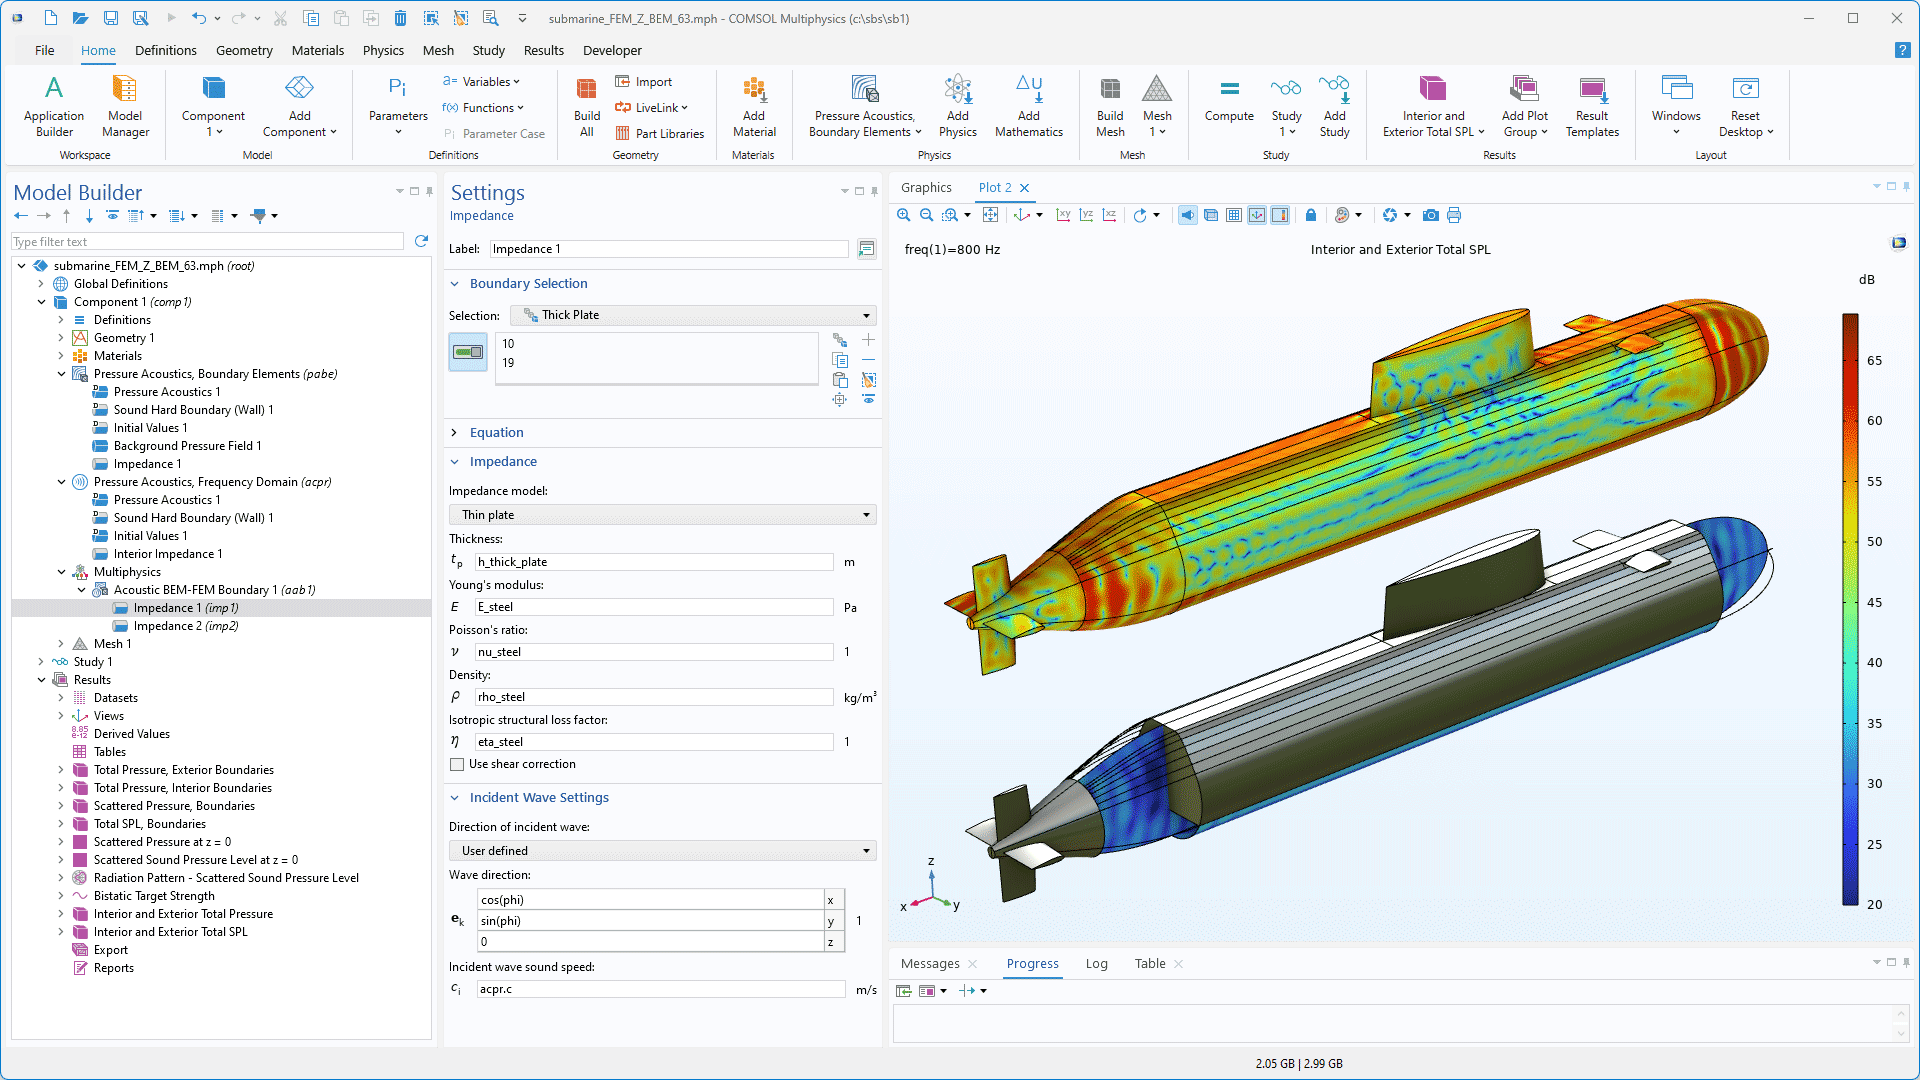The image size is (1920, 1080).
Task: Select the Bistatic Target Strength node
Action: click(x=154, y=896)
